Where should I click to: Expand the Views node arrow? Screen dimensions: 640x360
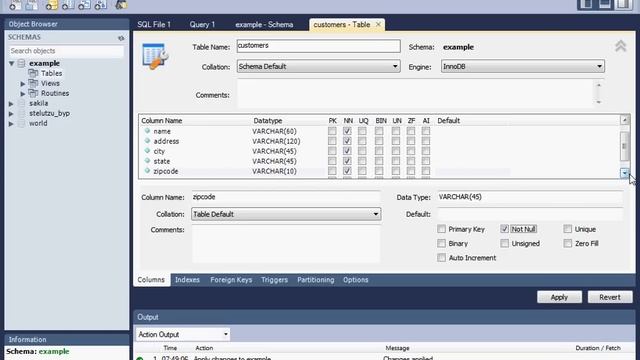pos(23,83)
